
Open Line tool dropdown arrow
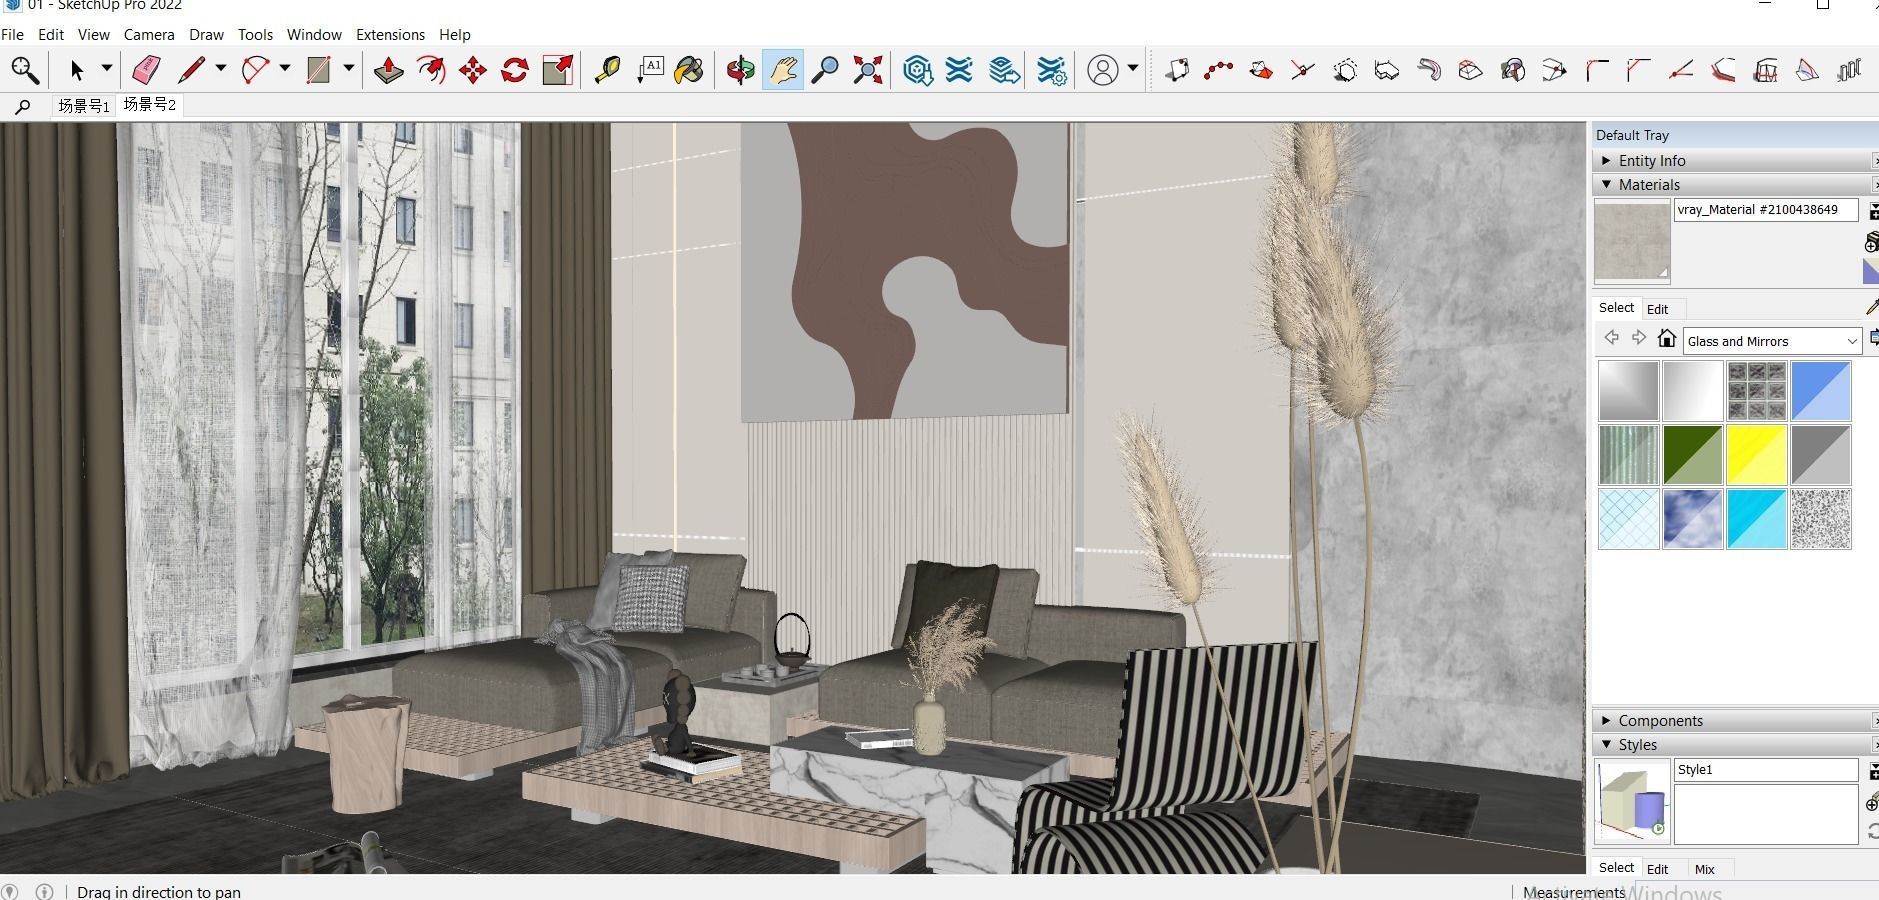[220, 69]
